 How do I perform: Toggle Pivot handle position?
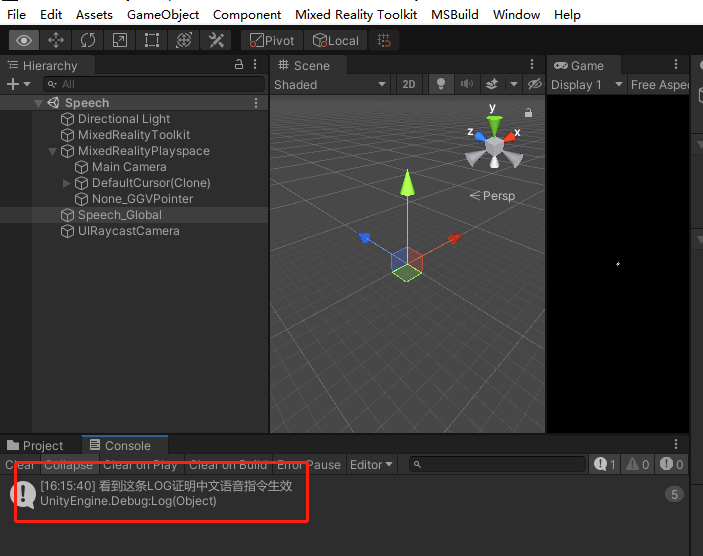[272, 40]
